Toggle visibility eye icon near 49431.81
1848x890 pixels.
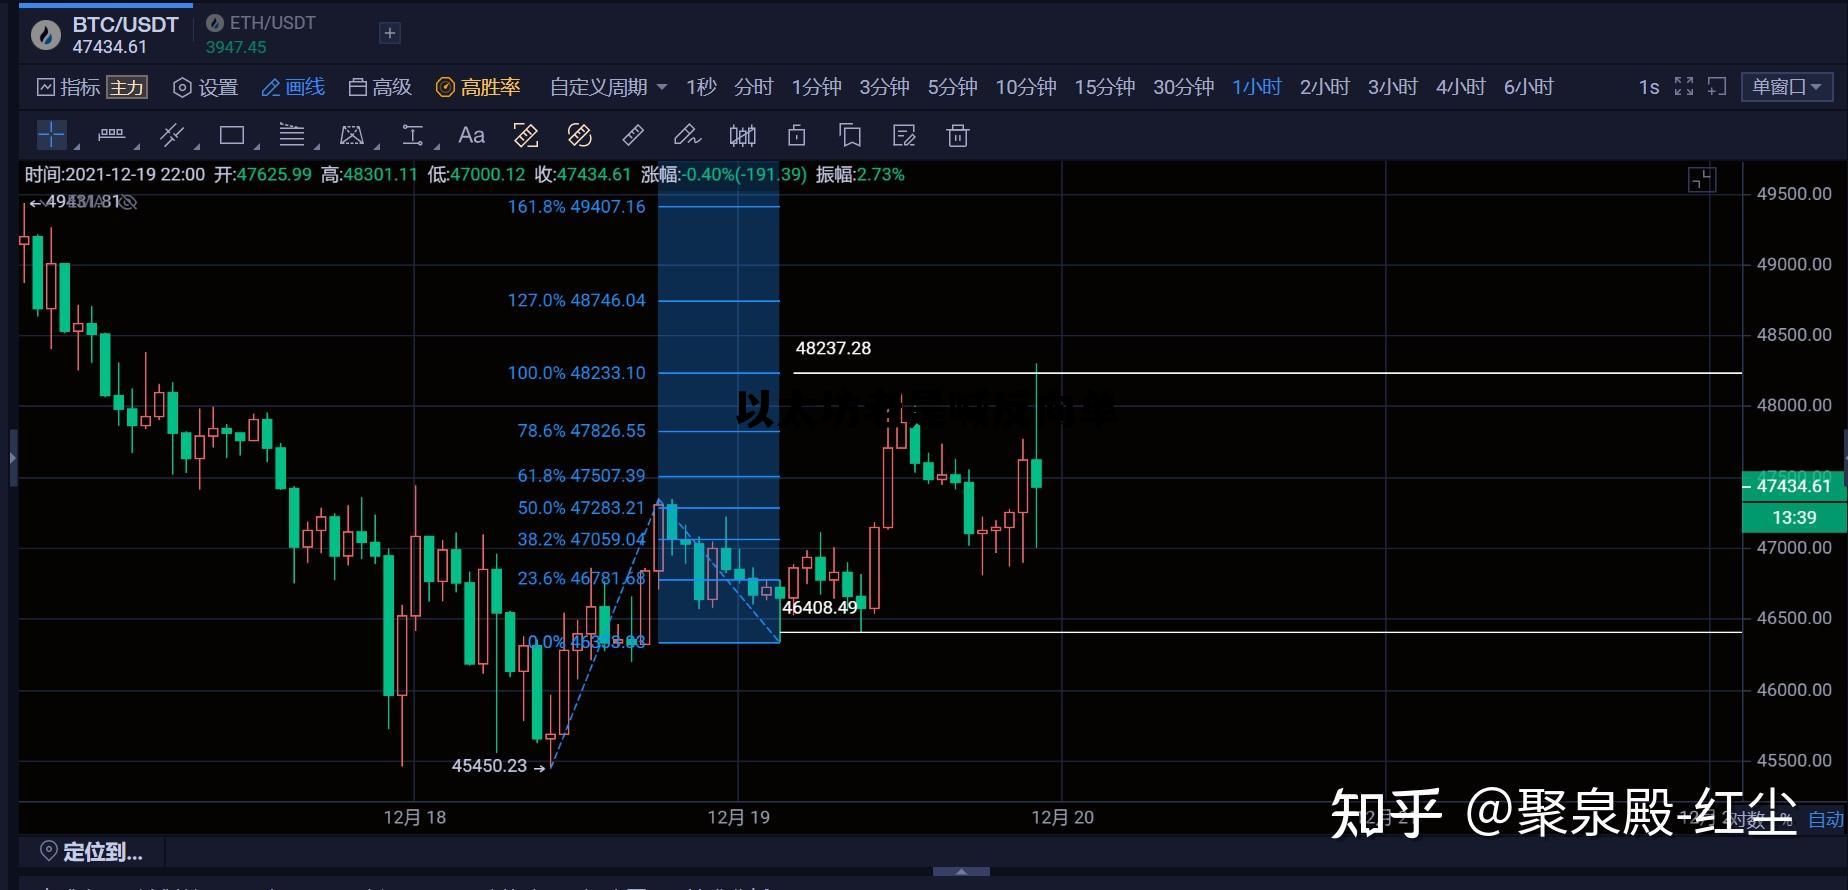tap(129, 202)
